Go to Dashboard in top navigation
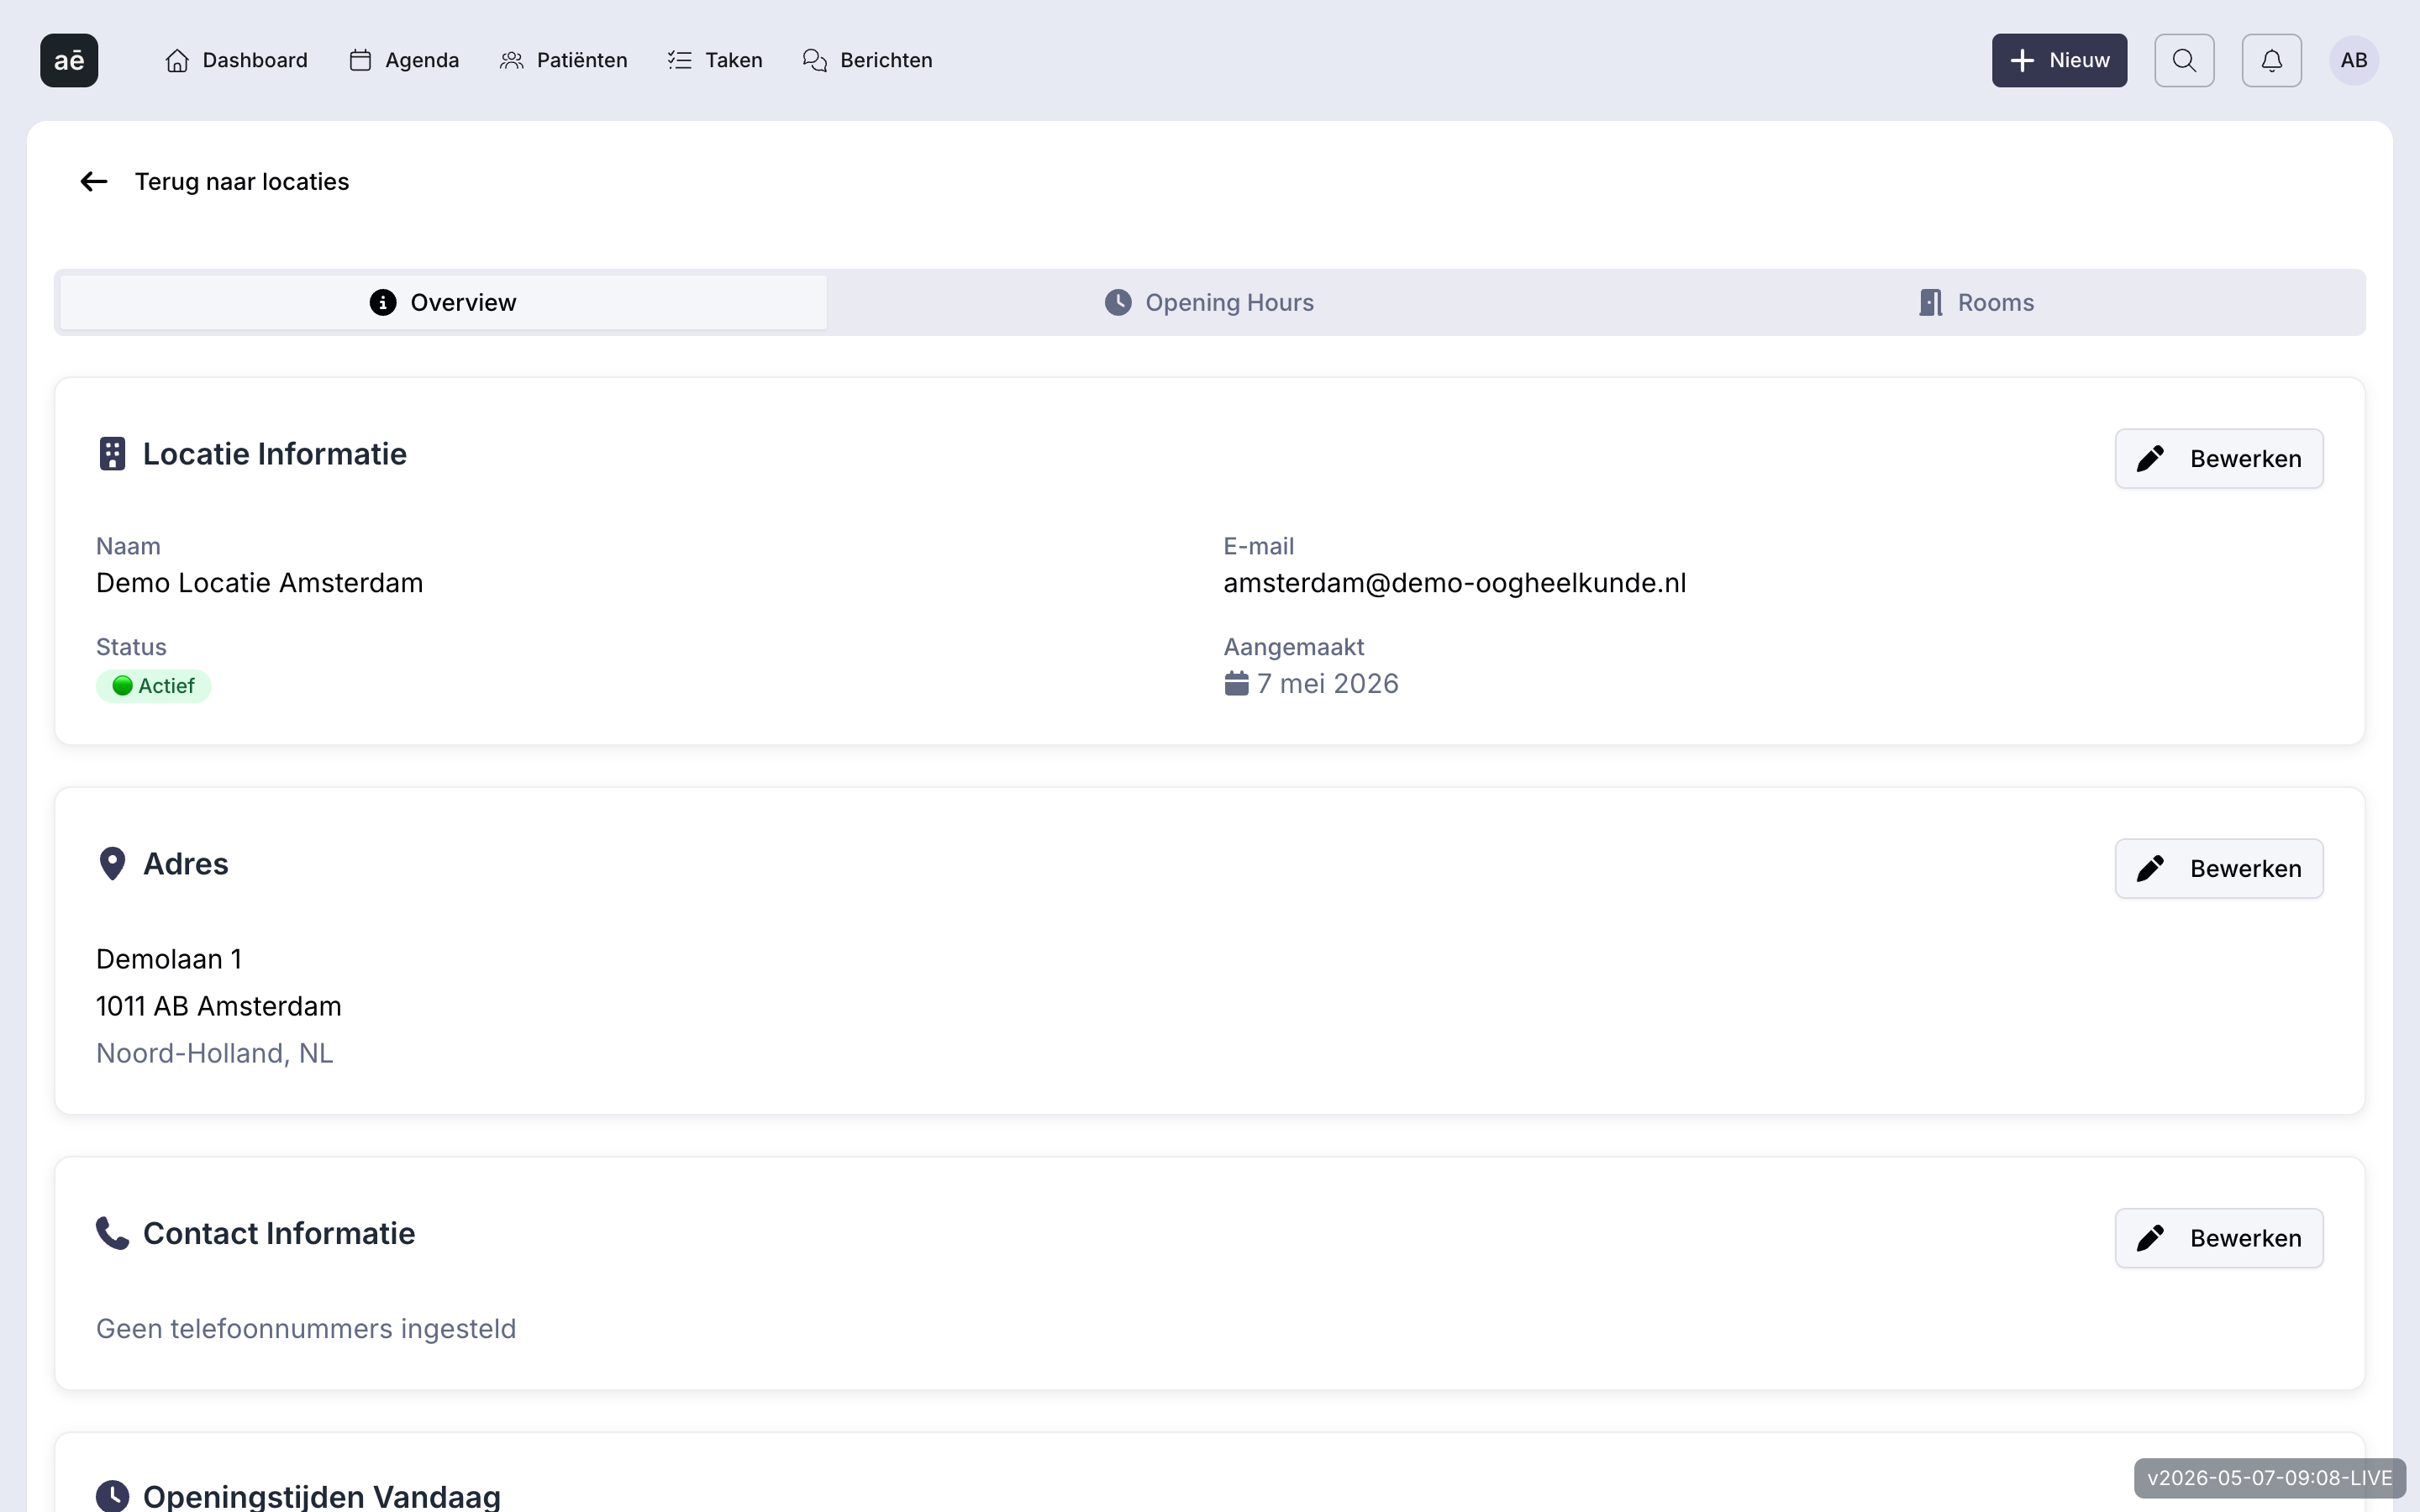Image resolution: width=2420 pixels, height=1512 pixels. tap(236, 60)
